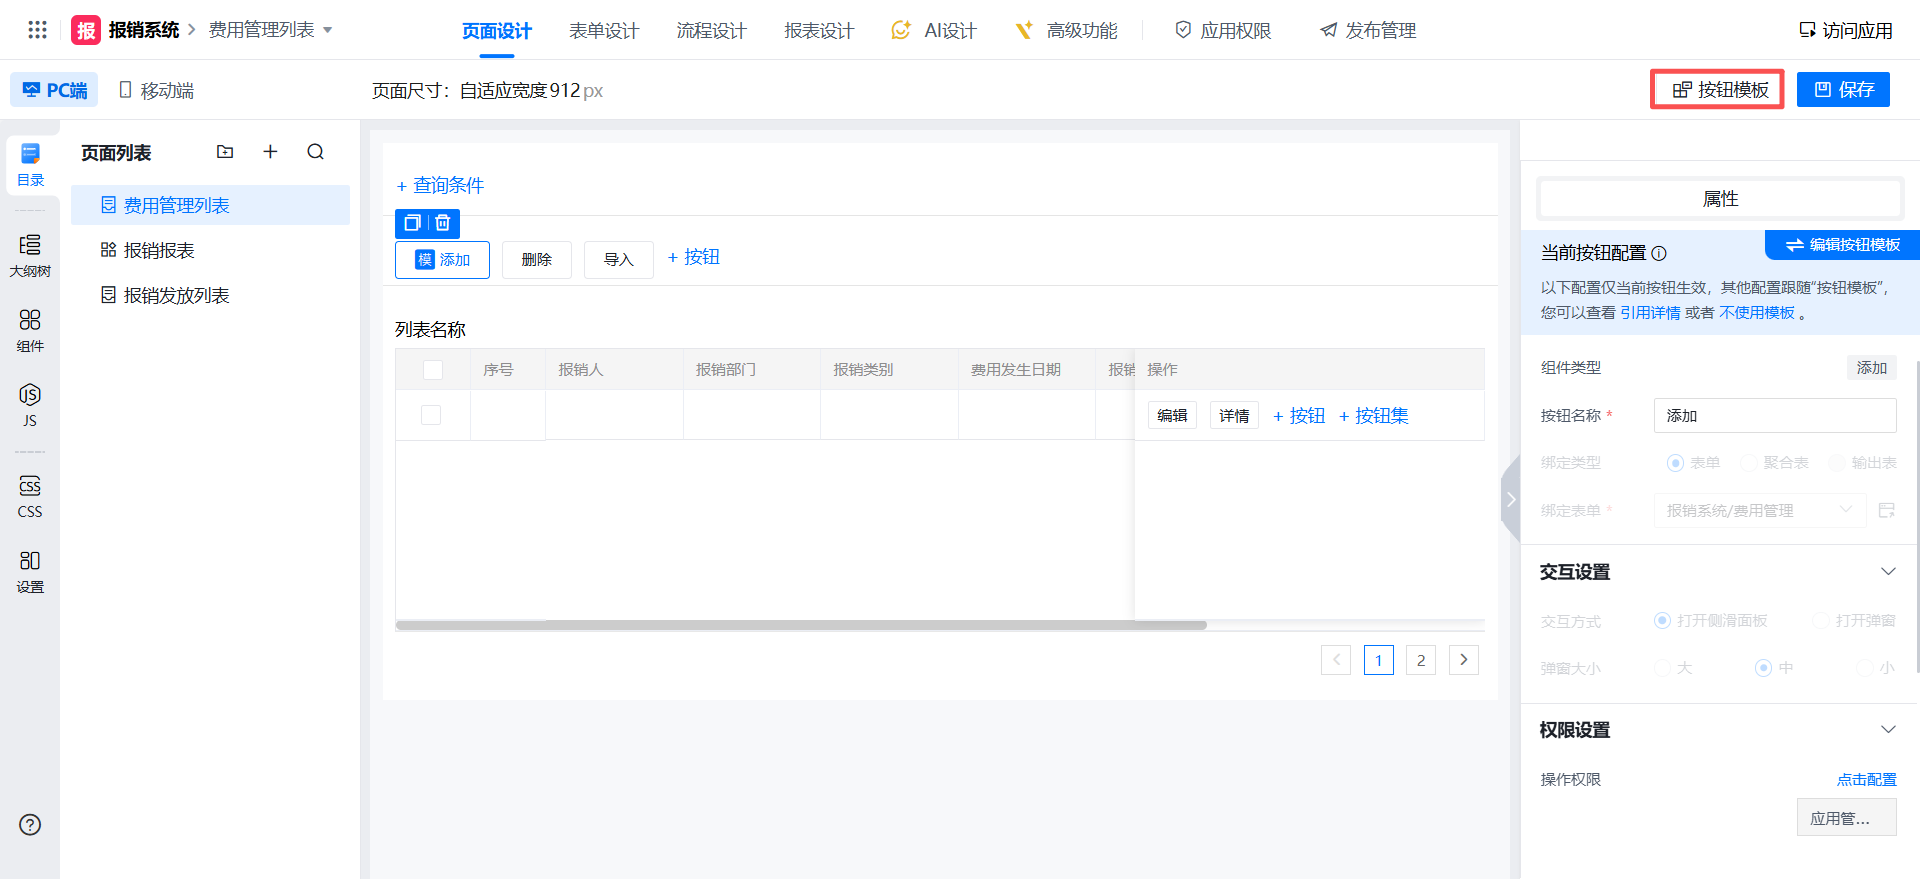The image size is (1920, 879).
Task: Open the CSS sidebar panel
Action: (30, 496)
